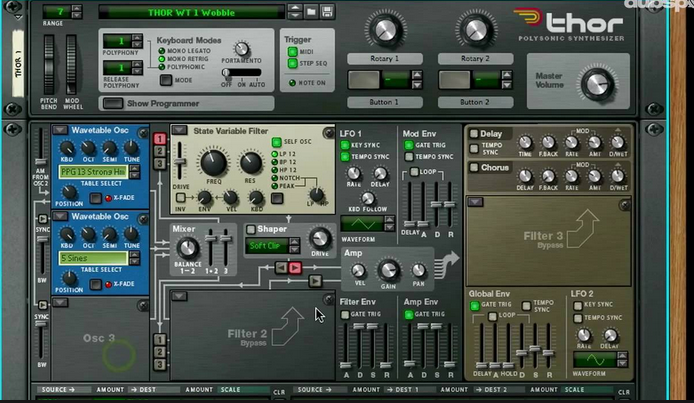Click the browse patch folder icon
694x403 pixels.
click(312, 12)
